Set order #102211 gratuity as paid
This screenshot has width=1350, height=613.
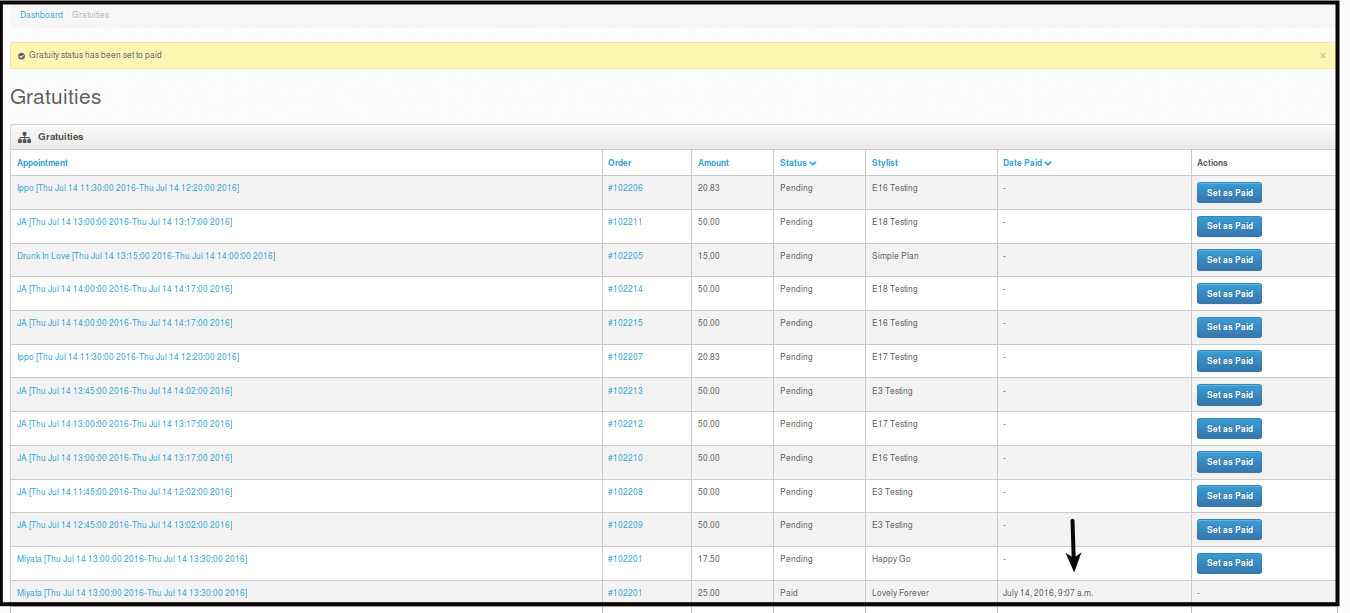[1229, 226]
